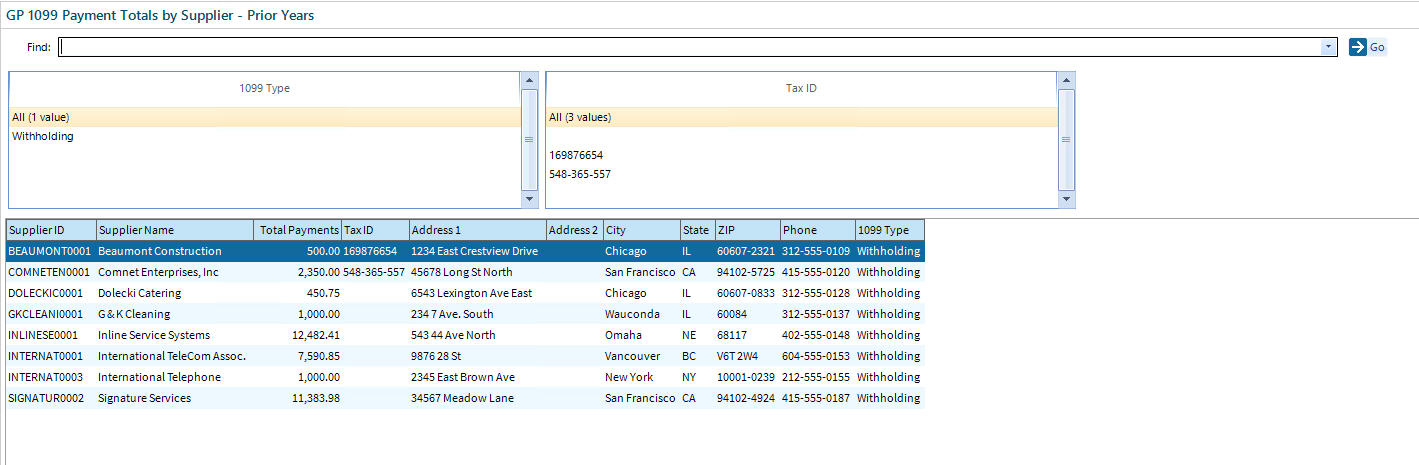Click the 11,383.98 total payments cell
This screenshot has width=1419, height=465.
pos(298,398)
